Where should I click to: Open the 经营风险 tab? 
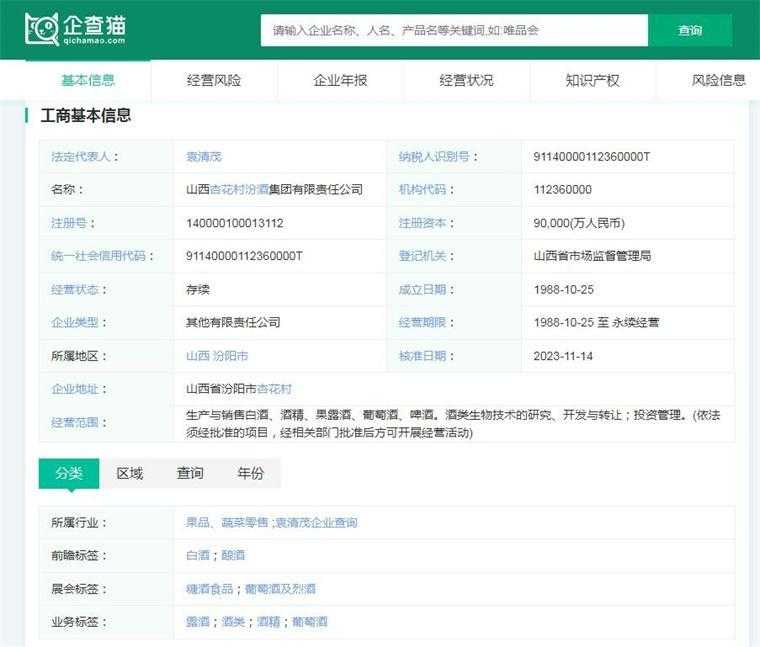(214, 80)
